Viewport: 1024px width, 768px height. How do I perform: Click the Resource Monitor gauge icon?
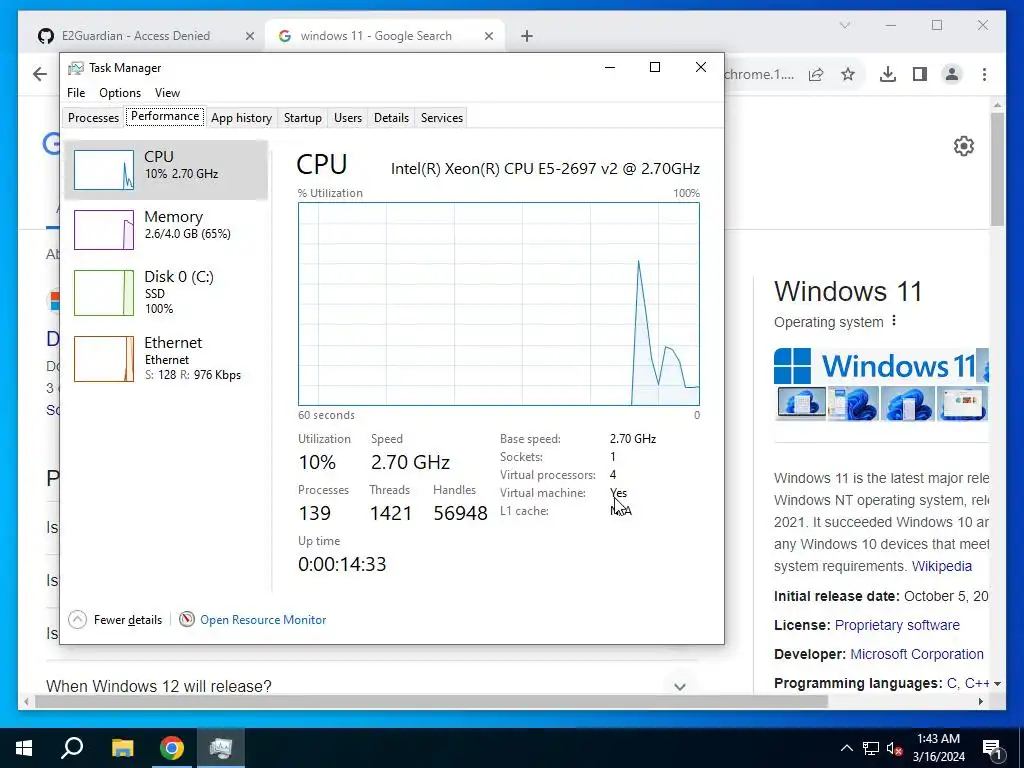pos(187,619)
